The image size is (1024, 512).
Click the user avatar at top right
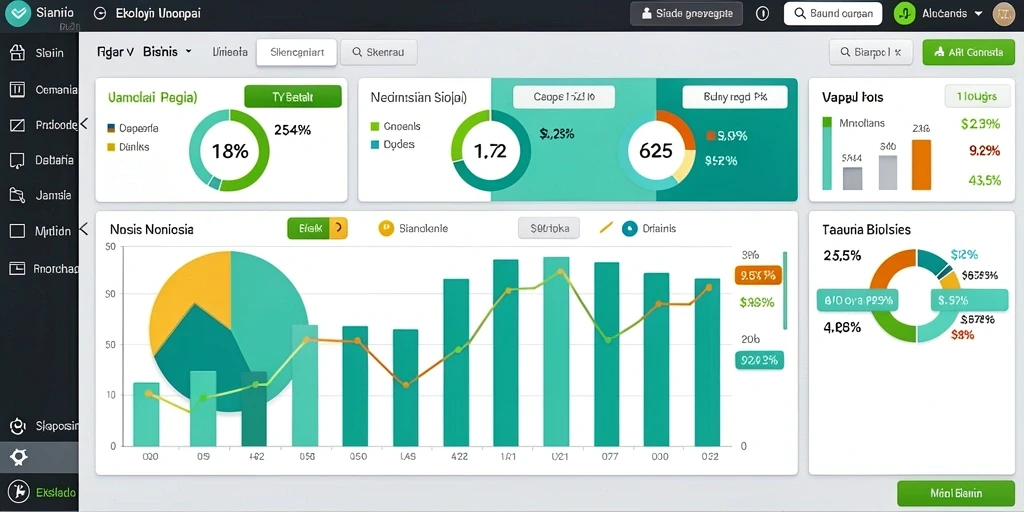[x=1003, y=14]
